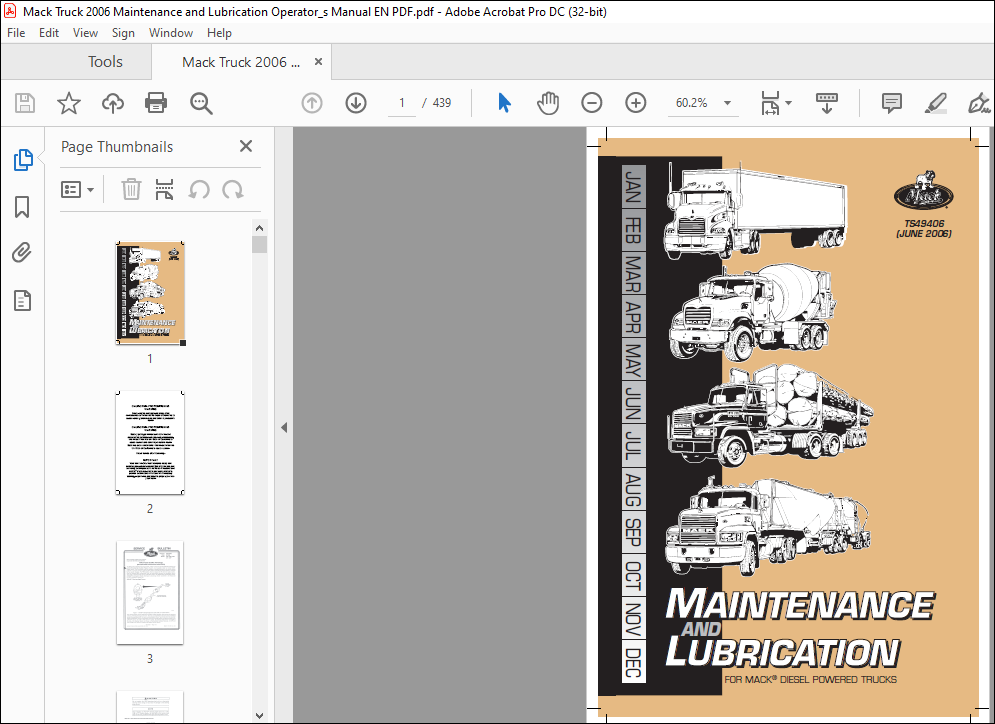995x724 pixels.
Task: Click thumbnails scrollbar down arrow
Action: [x=260, y=715]
